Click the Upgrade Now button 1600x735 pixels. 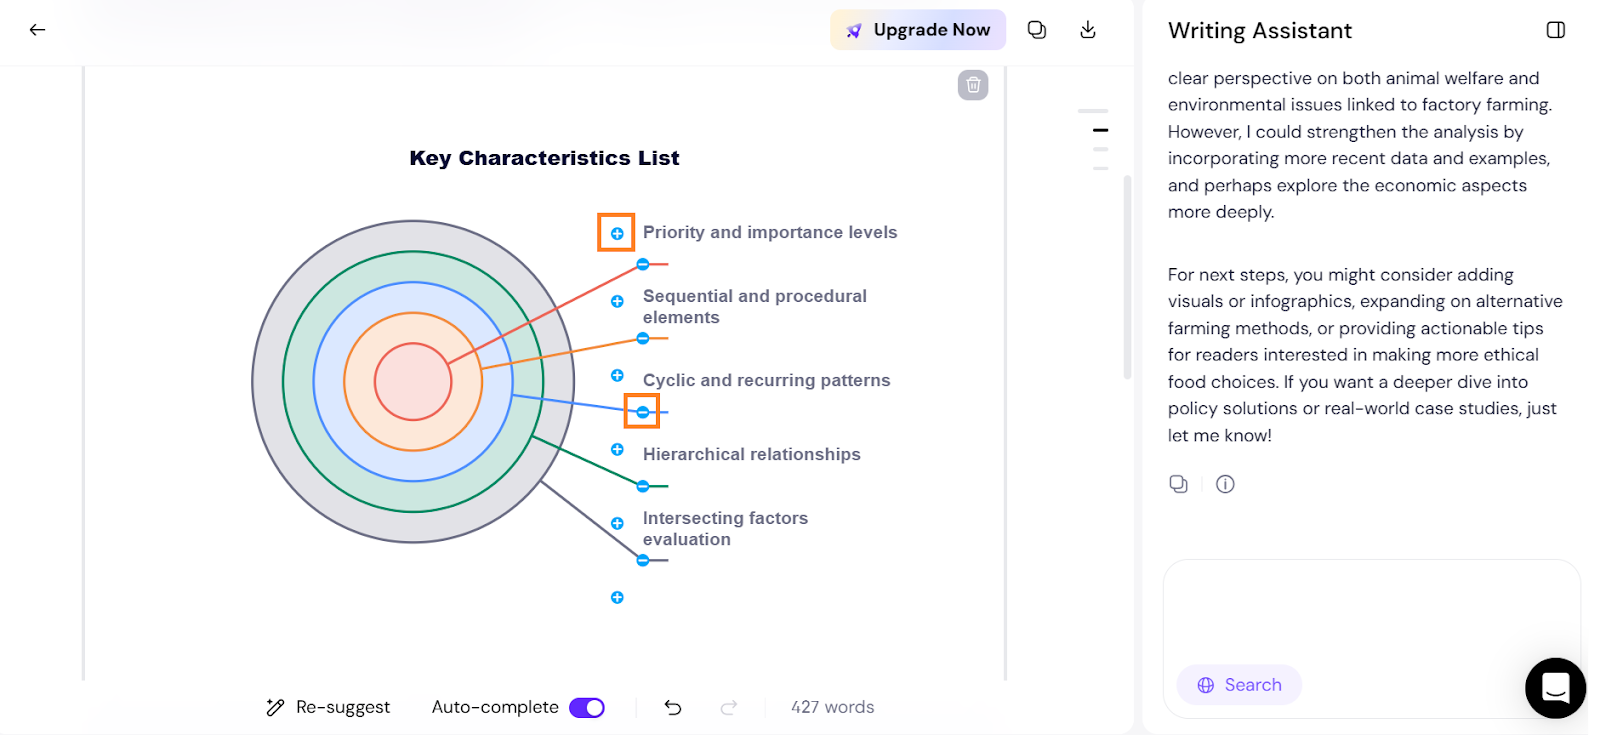click(x=918, y=30)
